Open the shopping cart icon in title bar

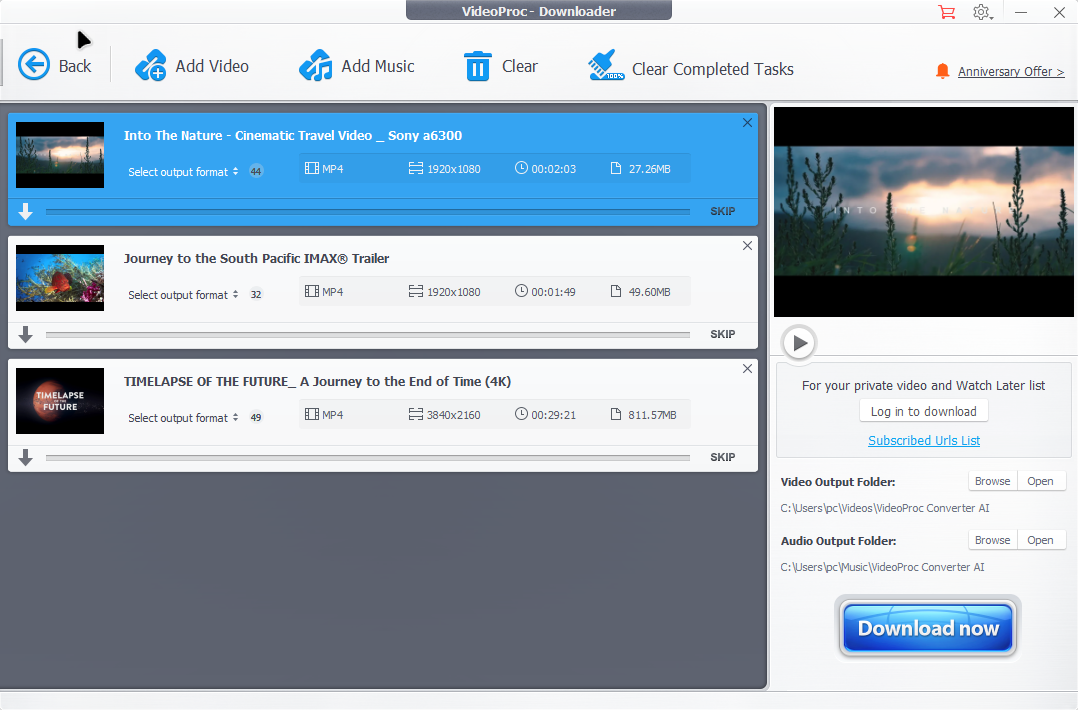coord(947,12)
